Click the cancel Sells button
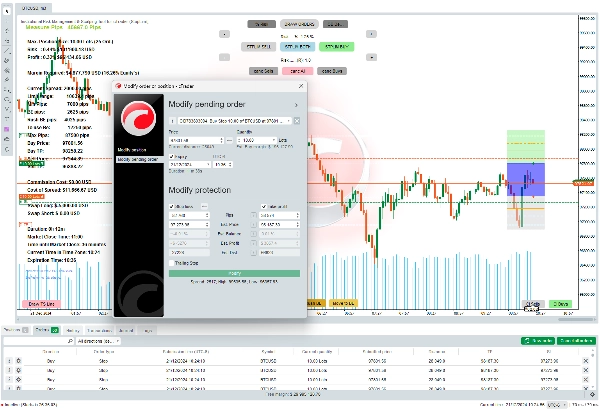 (x=263, y=71)
